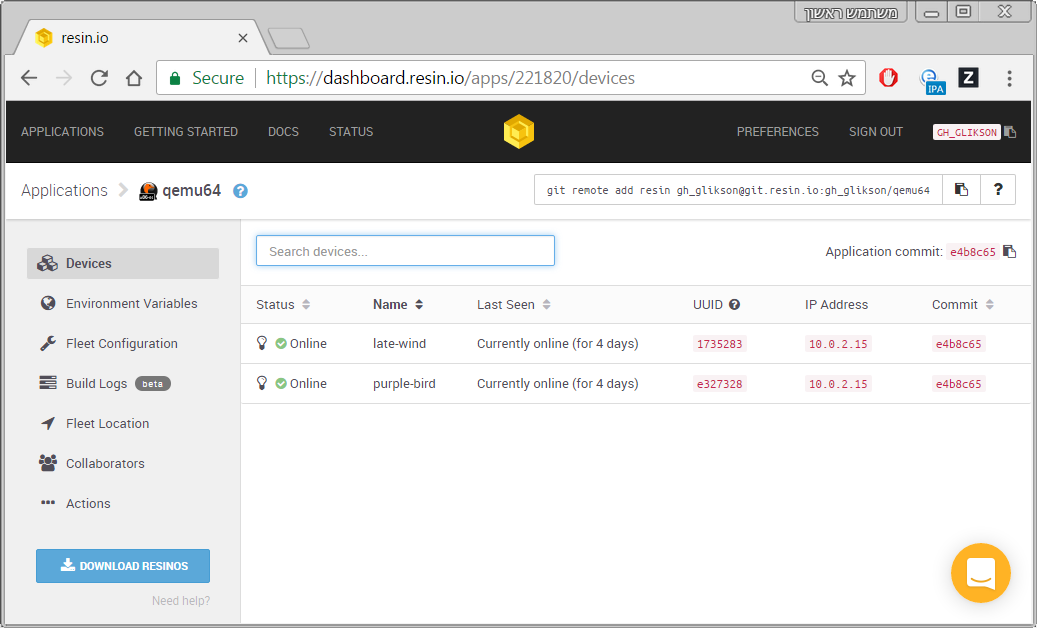This screenshot has width=1037, height=628.
Task: Click the git remote add command text
Action: (738, 190)
